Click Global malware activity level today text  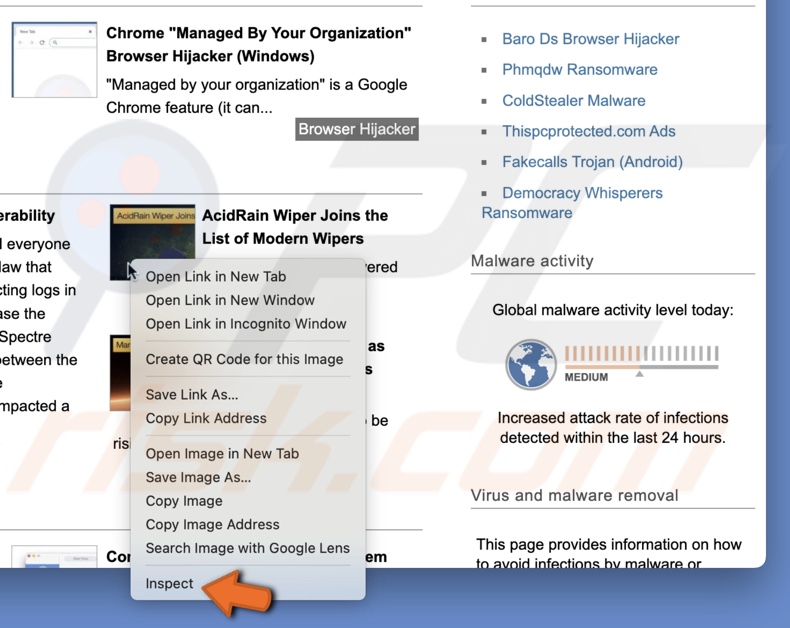coord(613,310)
